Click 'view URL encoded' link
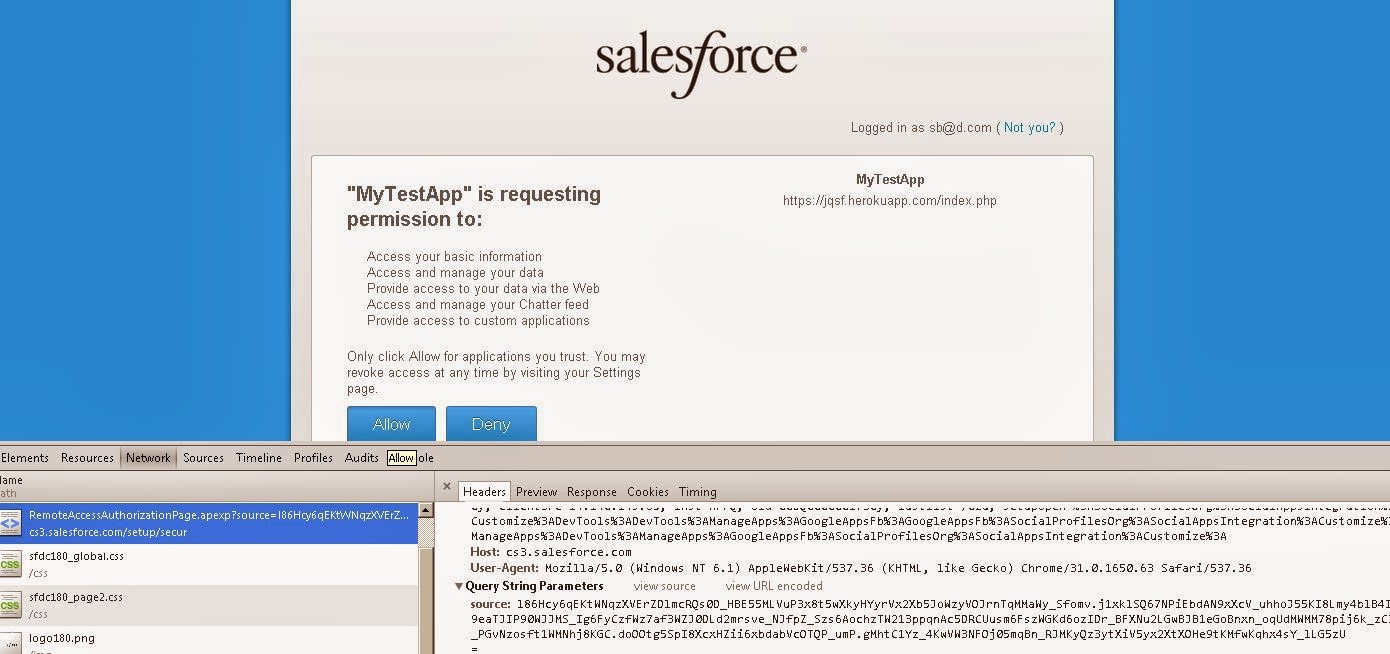 click(774, 587)
